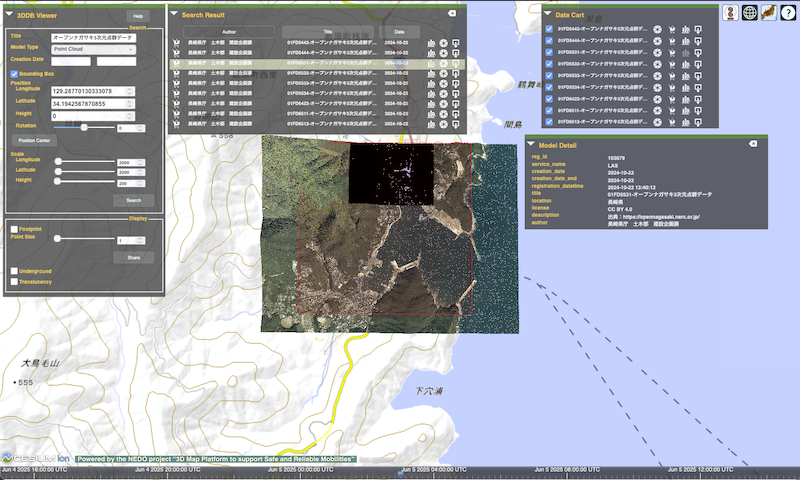The height and width of the screenshot is (480, 800).
Task: Click the Title search input field
Action: (93, 38)
